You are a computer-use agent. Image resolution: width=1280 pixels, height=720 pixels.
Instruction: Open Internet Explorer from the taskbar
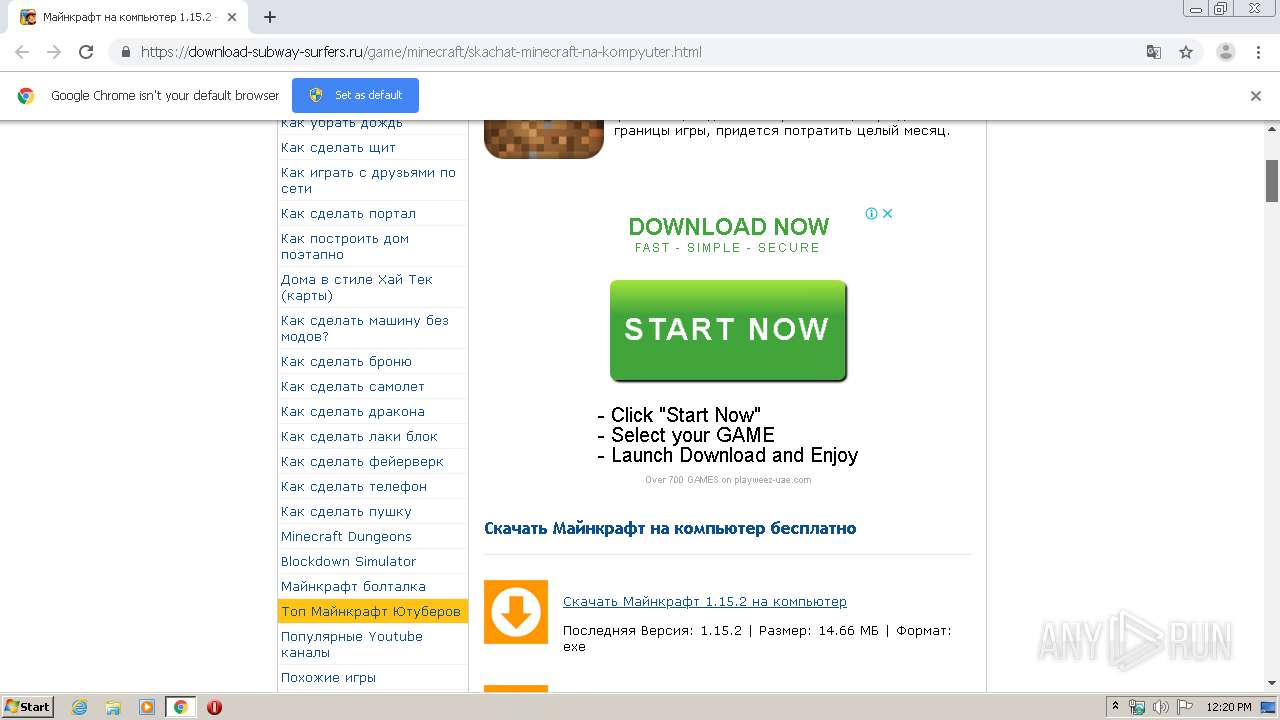80,707
